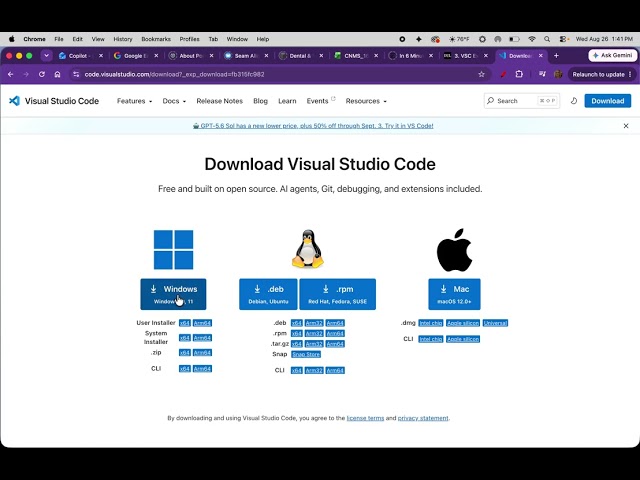The height and width of the screenshot is (480, 640).
Task: Open the Chrome profile avatar
Action: 558,74
